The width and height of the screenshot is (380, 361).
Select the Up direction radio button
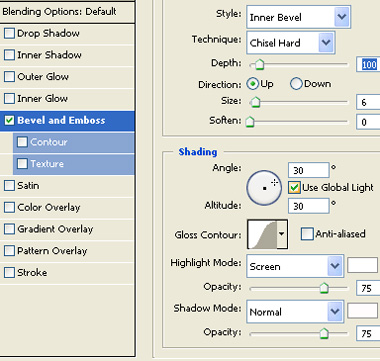click(x=253, y=84)
